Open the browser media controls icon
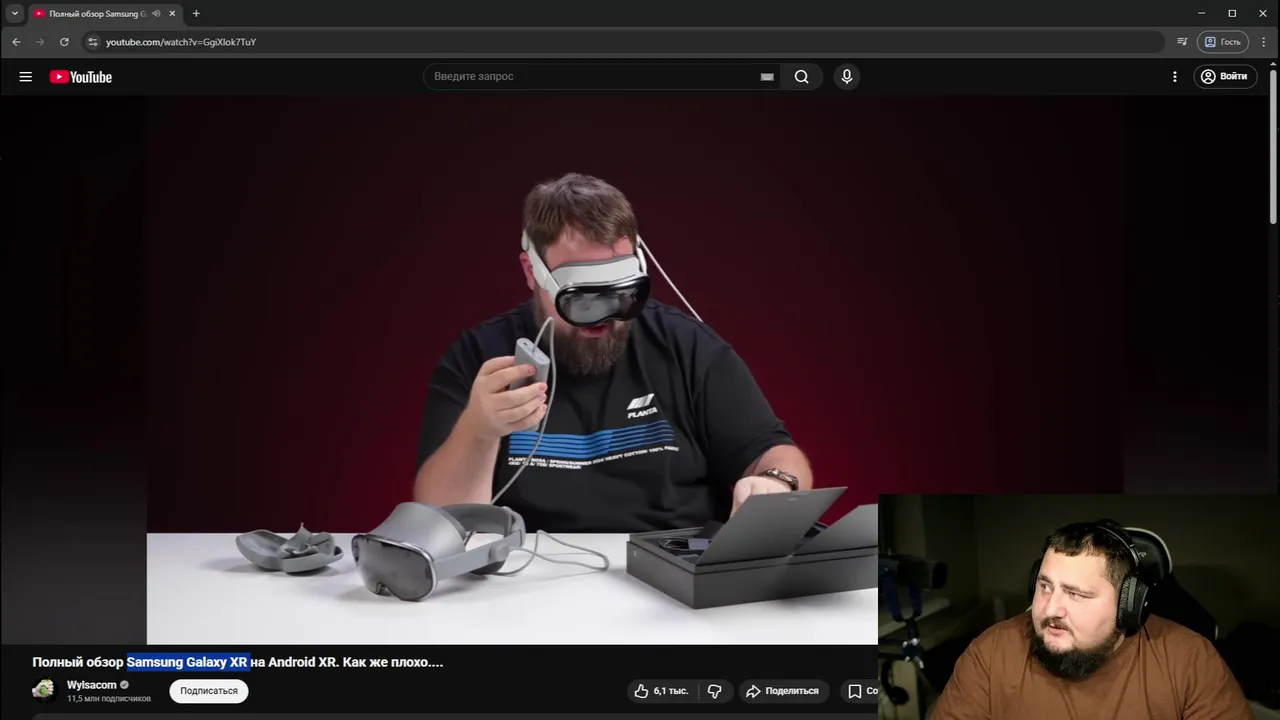This screenshot has height=720, width=1280. point(1182,42)
